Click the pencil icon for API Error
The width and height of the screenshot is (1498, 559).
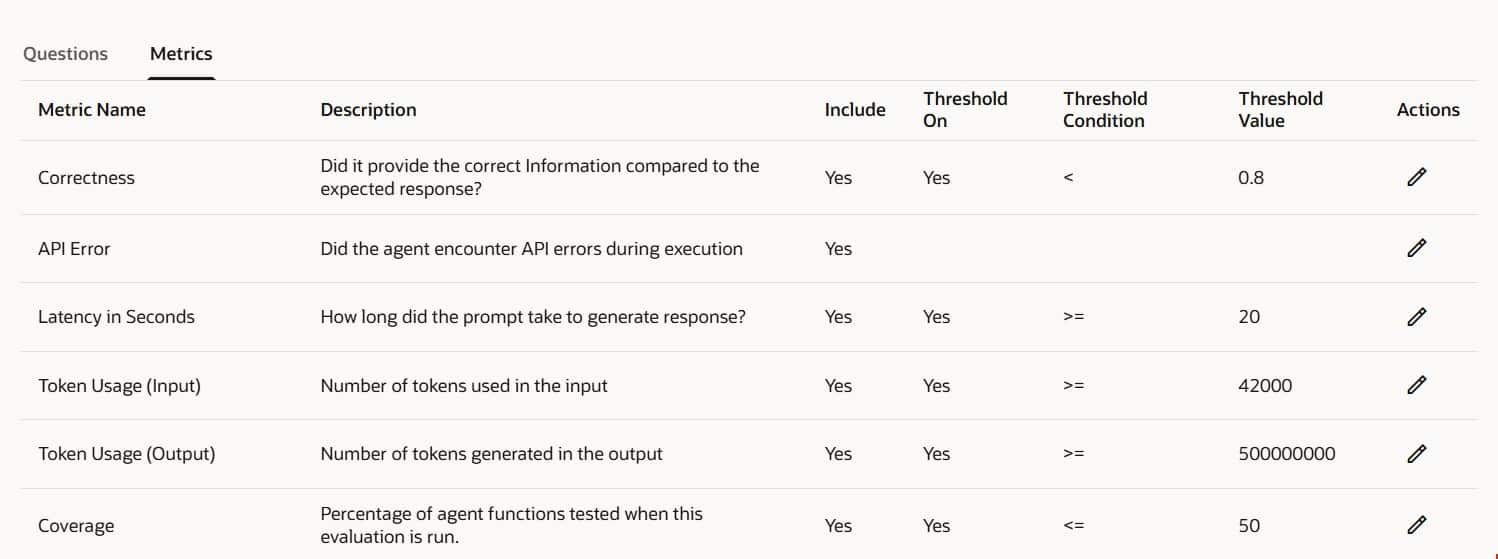point(1416,249)
